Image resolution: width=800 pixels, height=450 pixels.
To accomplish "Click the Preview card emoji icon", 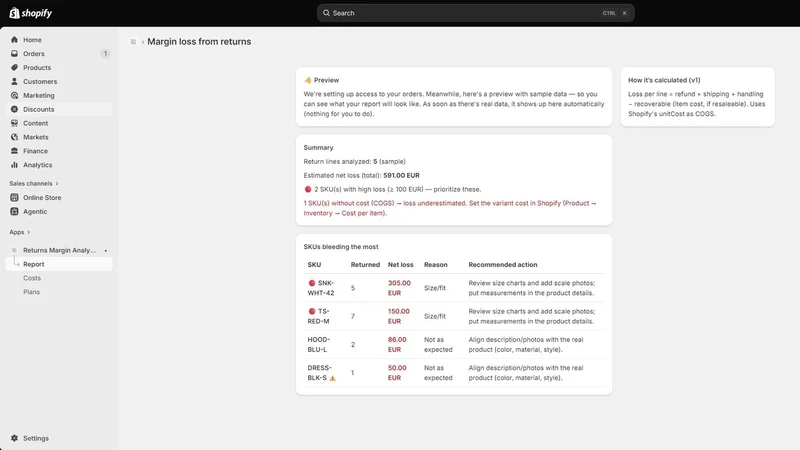I will [x=308, y=80].
